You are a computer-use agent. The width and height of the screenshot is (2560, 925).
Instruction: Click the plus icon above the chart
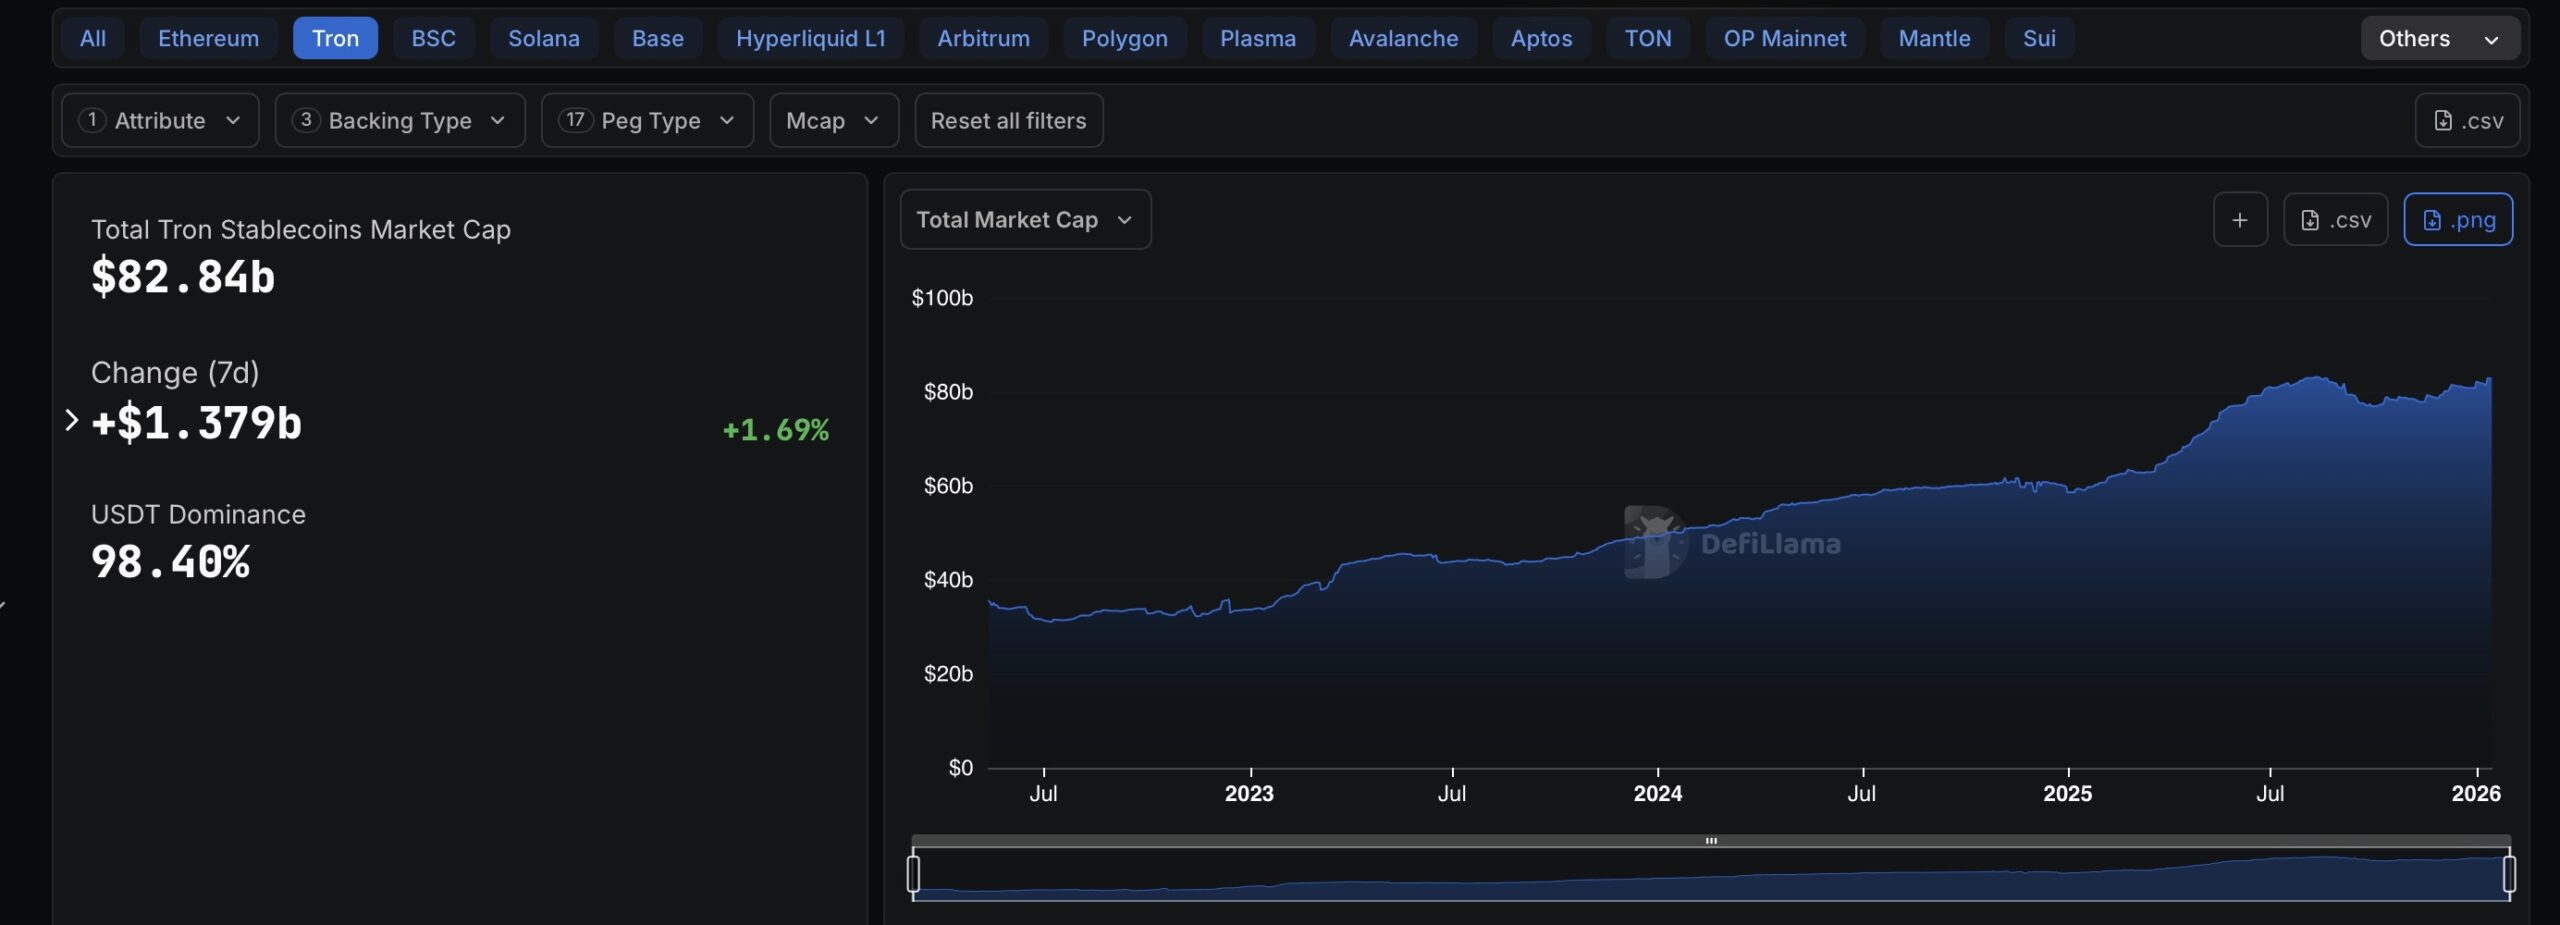pos(2240,218)
